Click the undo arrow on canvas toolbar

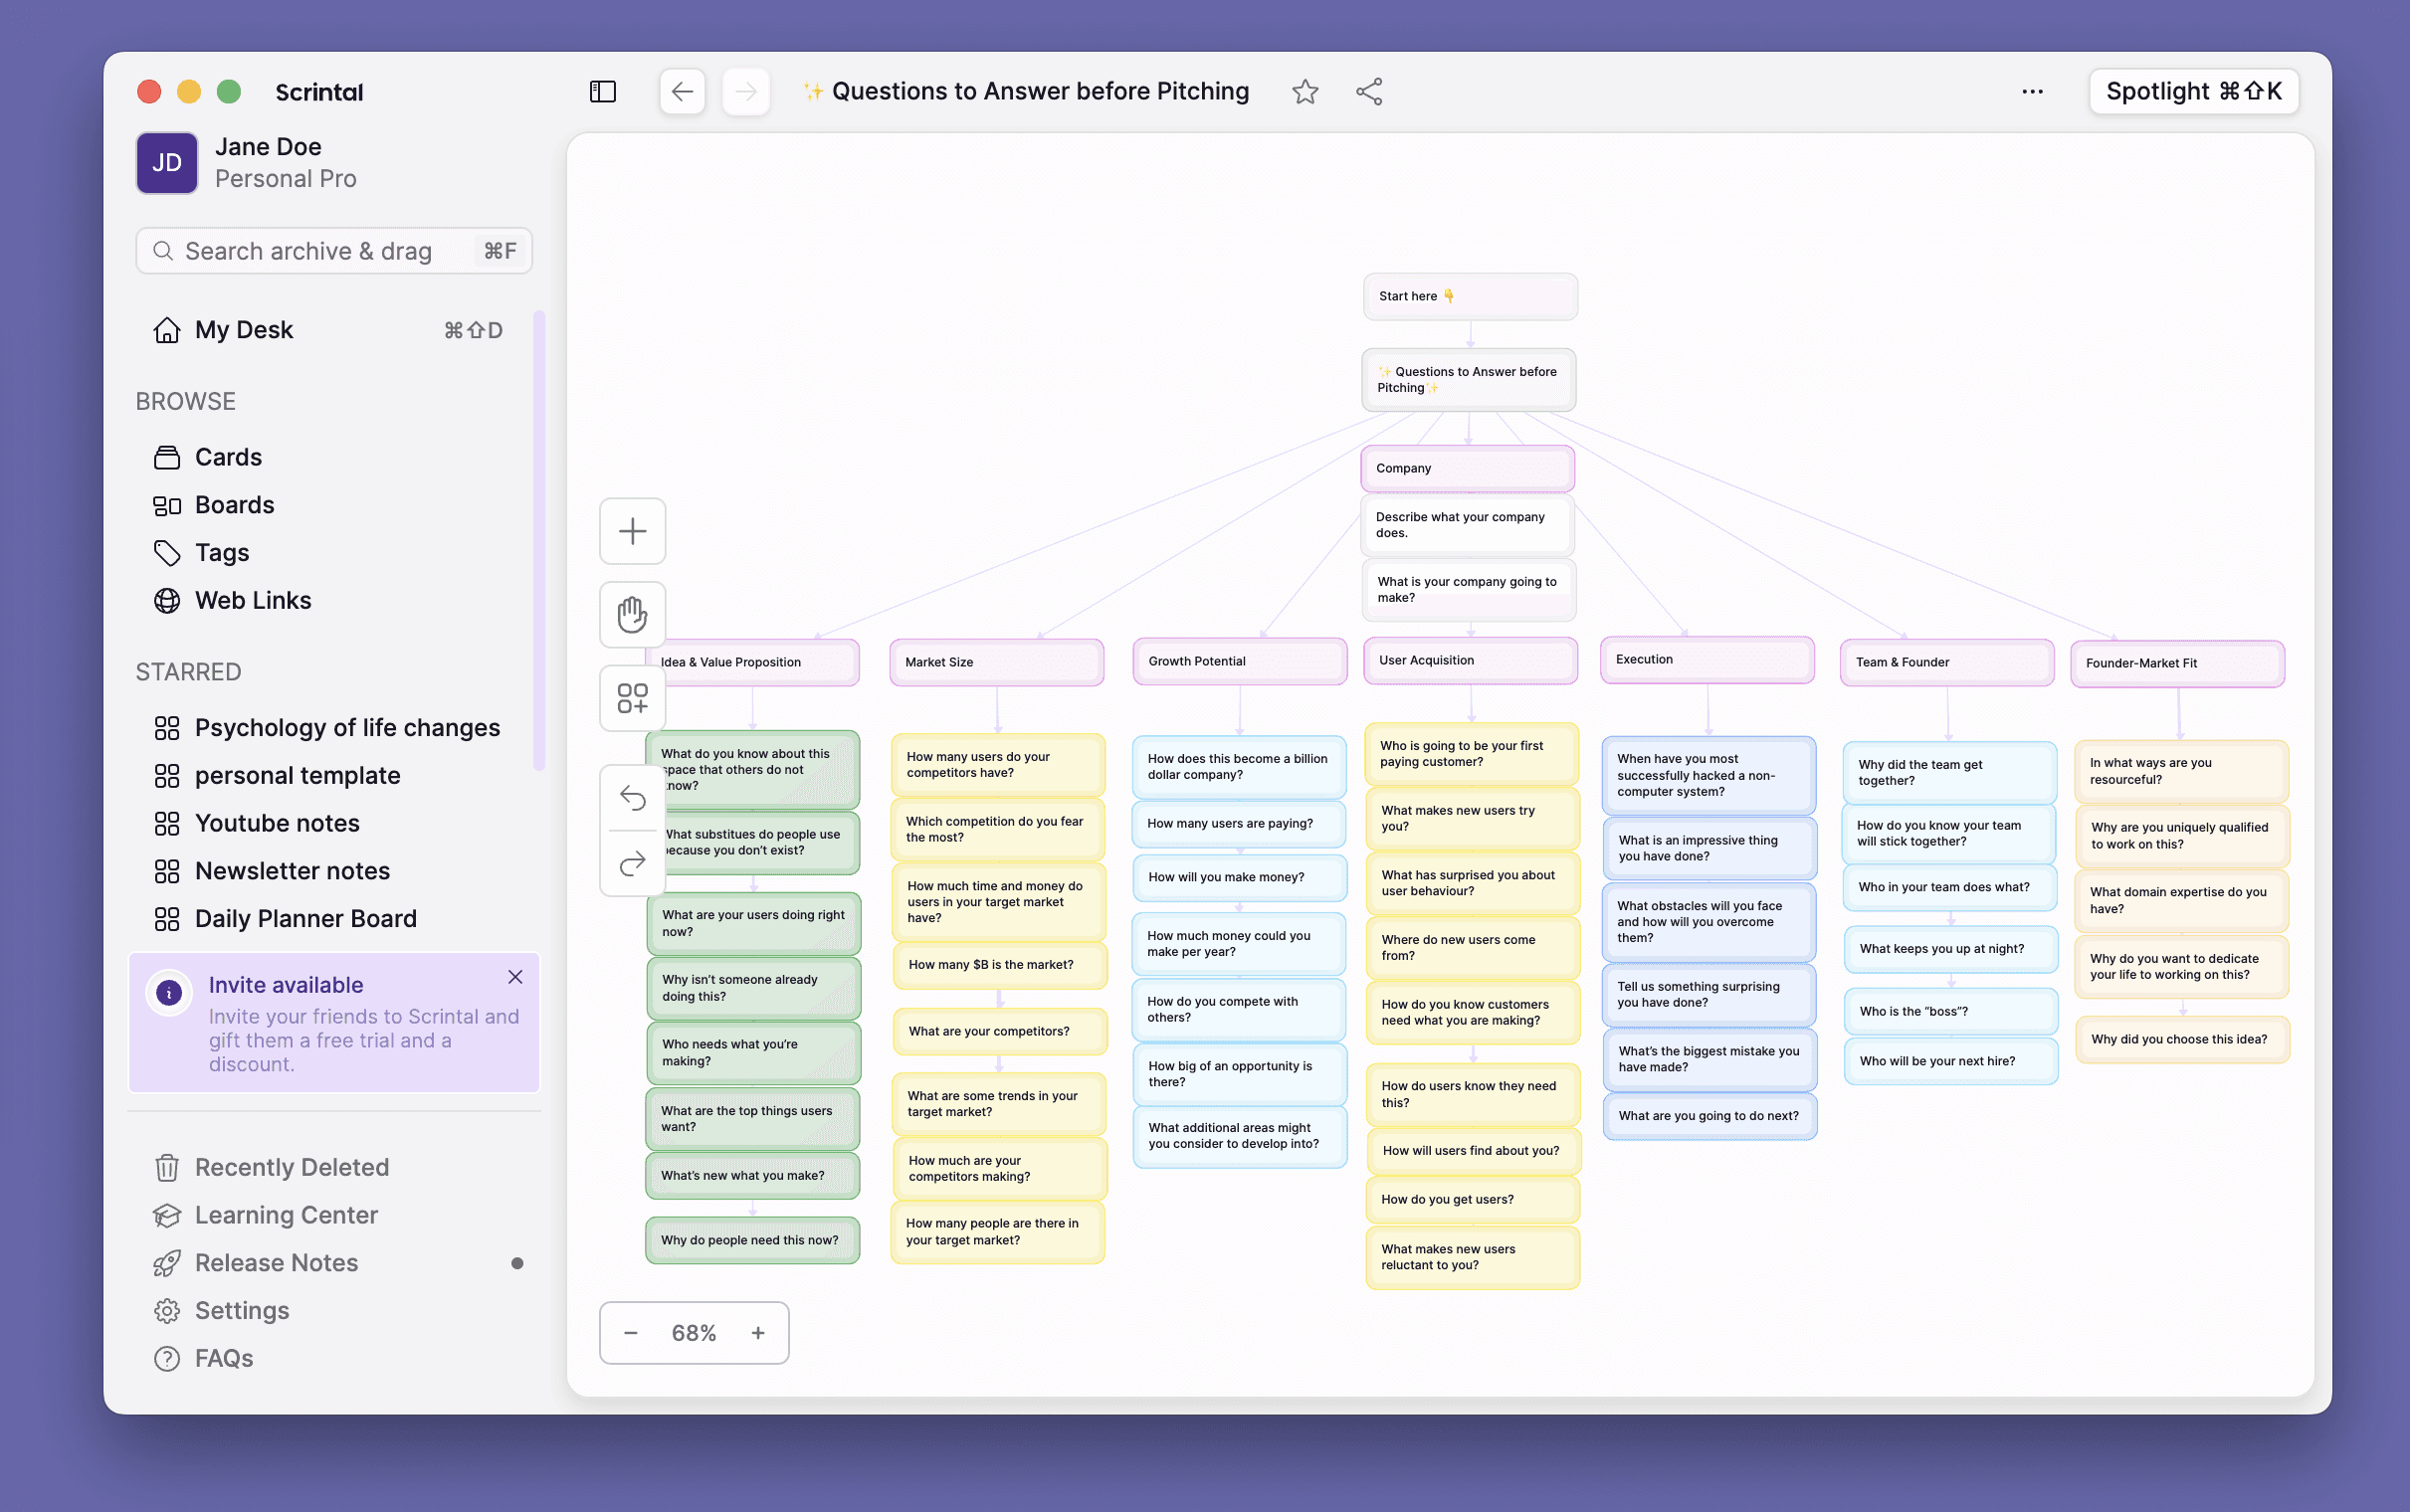(x=632, y=797)
